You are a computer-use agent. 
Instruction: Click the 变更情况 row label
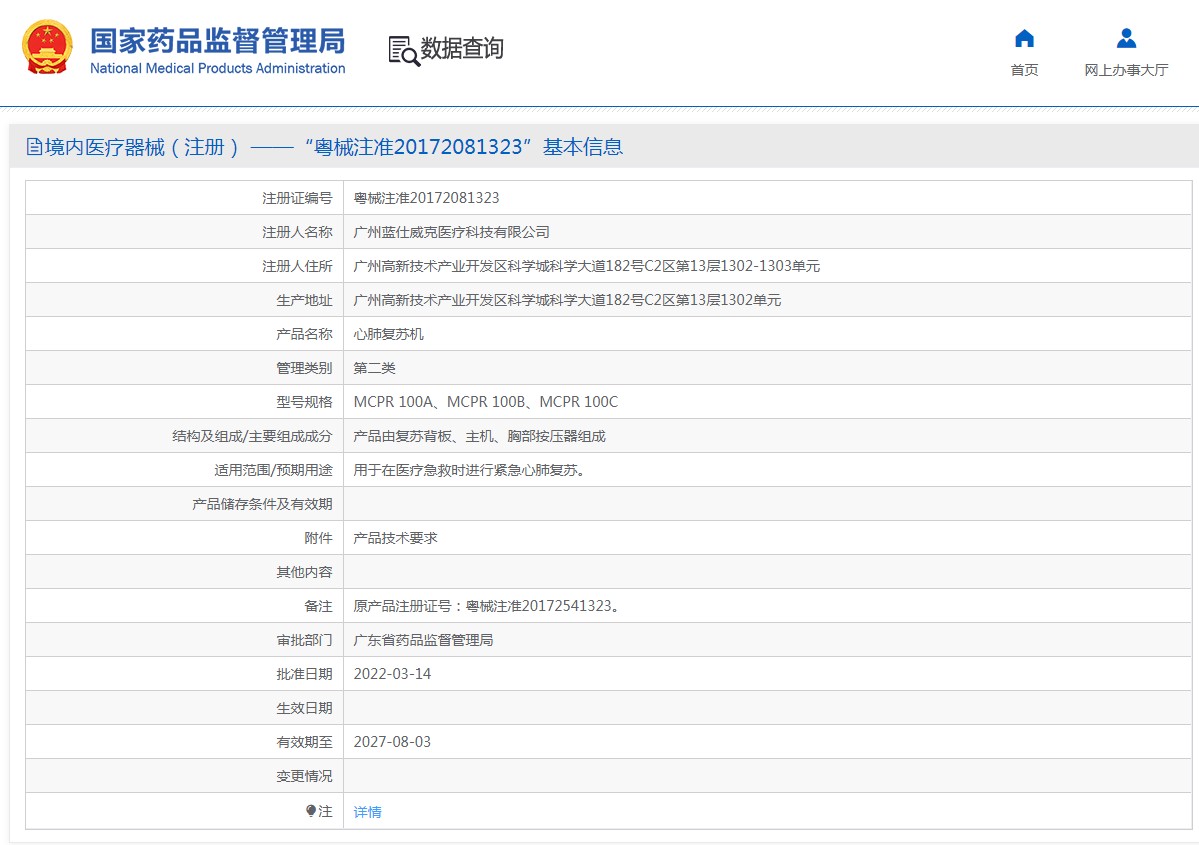304,776
